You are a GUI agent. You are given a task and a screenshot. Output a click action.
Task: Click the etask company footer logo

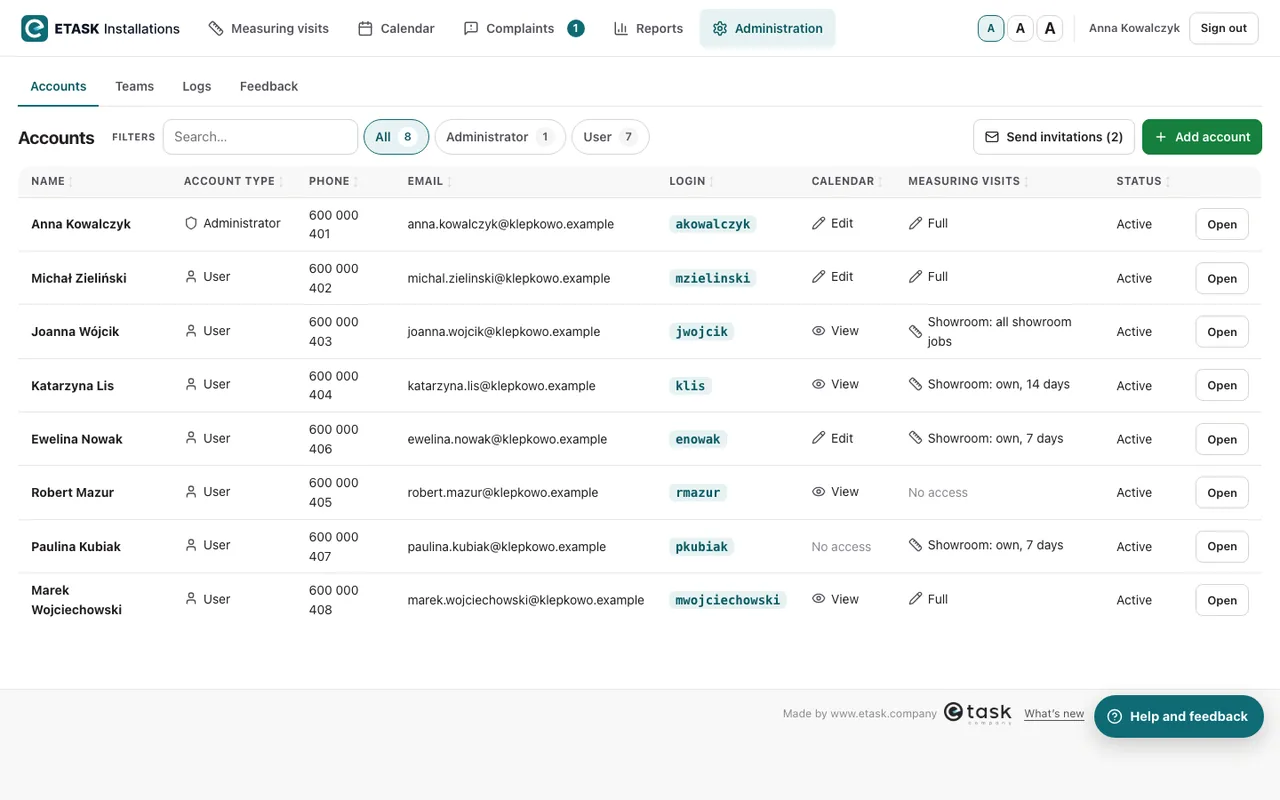978,713
